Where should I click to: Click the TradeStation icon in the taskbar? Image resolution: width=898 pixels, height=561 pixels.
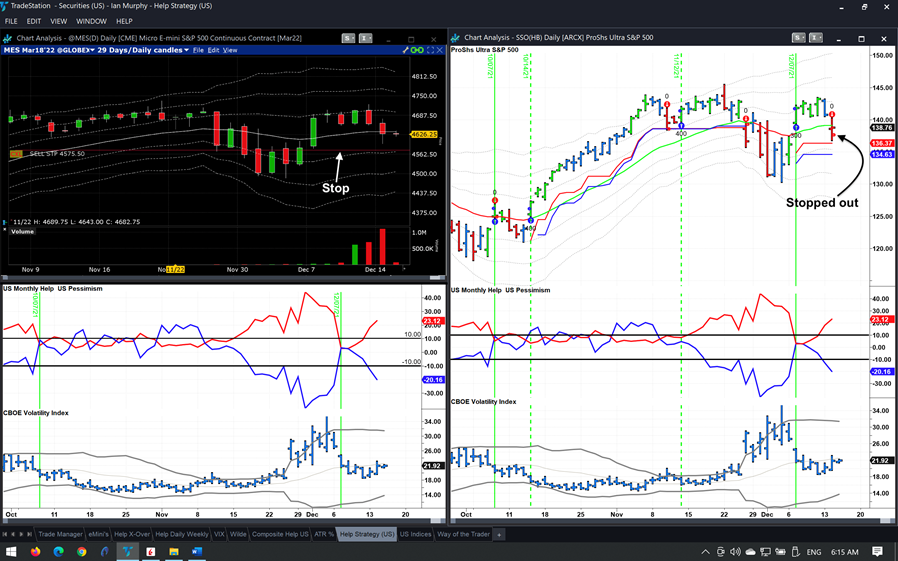(127, 551)
